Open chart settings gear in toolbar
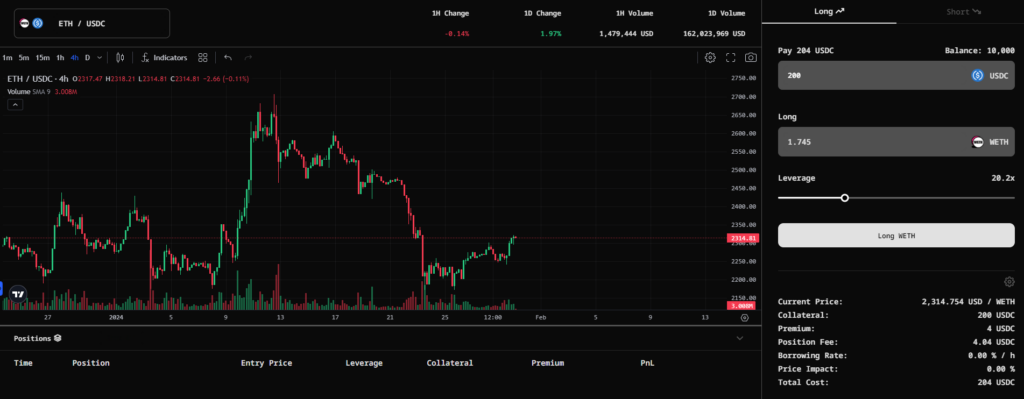Viewport: 1024px width, 399px height. pyautogui.click(x=710, y=57)
